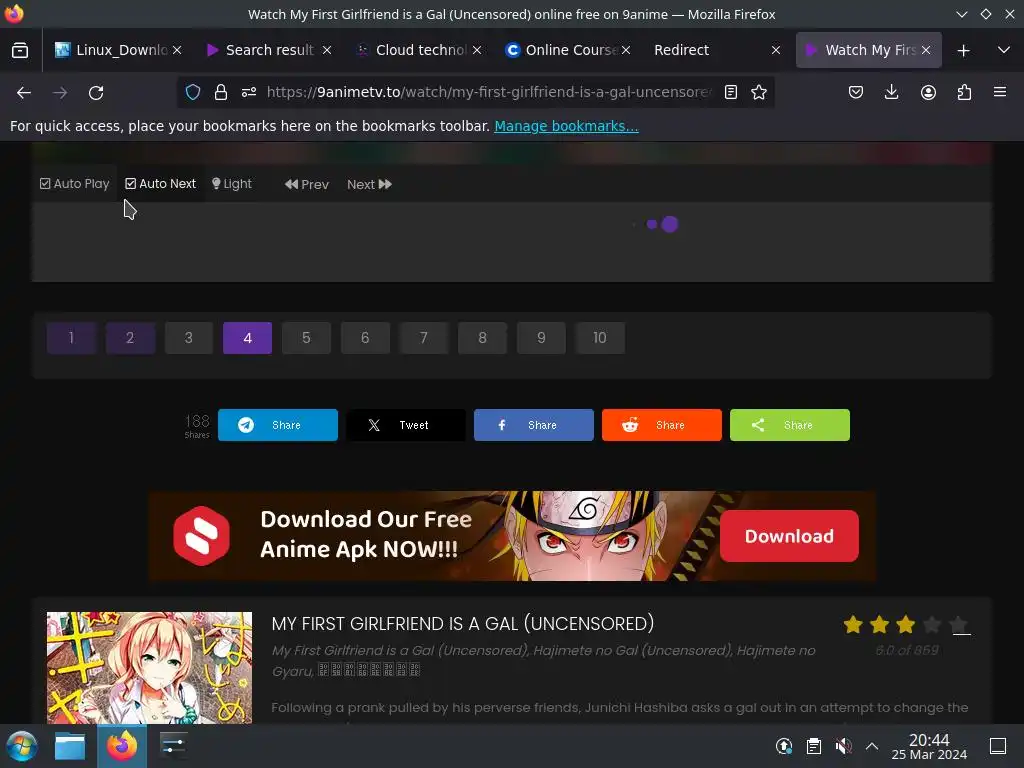Image resolution: width=1024 pixels, height=768 pixels.
Task: Click the muted volume tray icon
Action: point(843,746)
